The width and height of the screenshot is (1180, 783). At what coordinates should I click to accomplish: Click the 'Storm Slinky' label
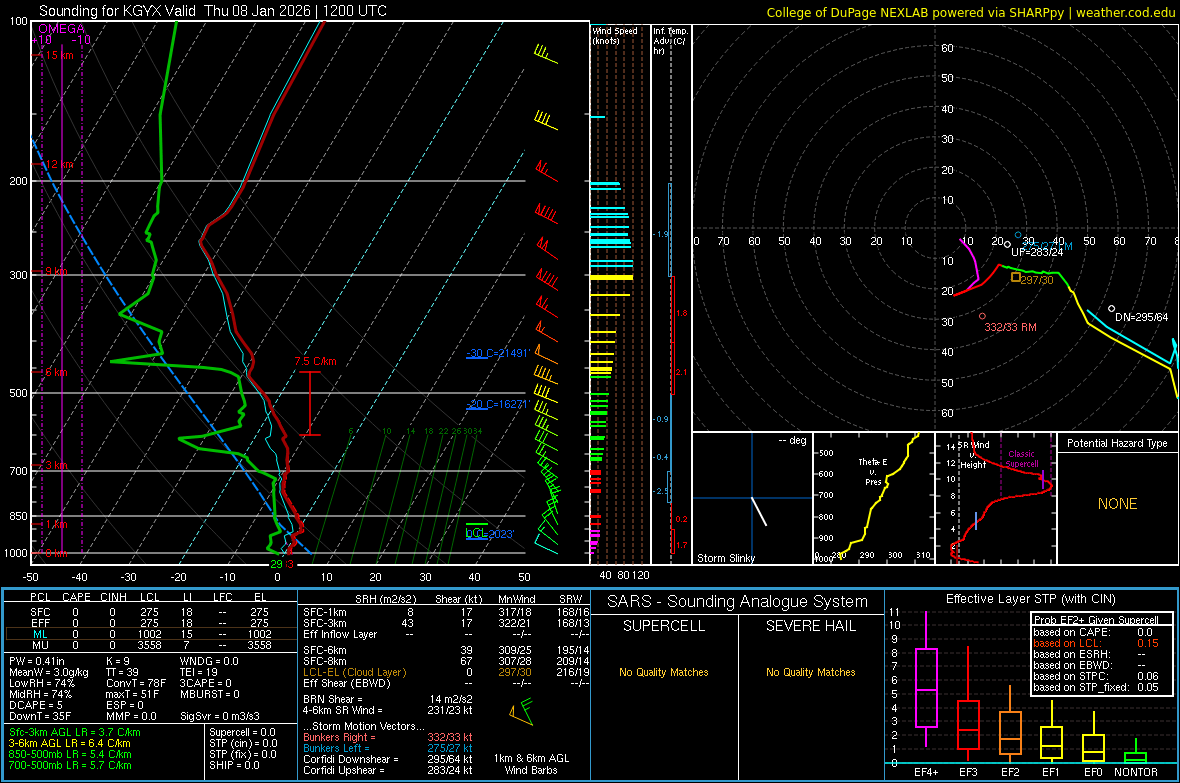pos(725,558)
